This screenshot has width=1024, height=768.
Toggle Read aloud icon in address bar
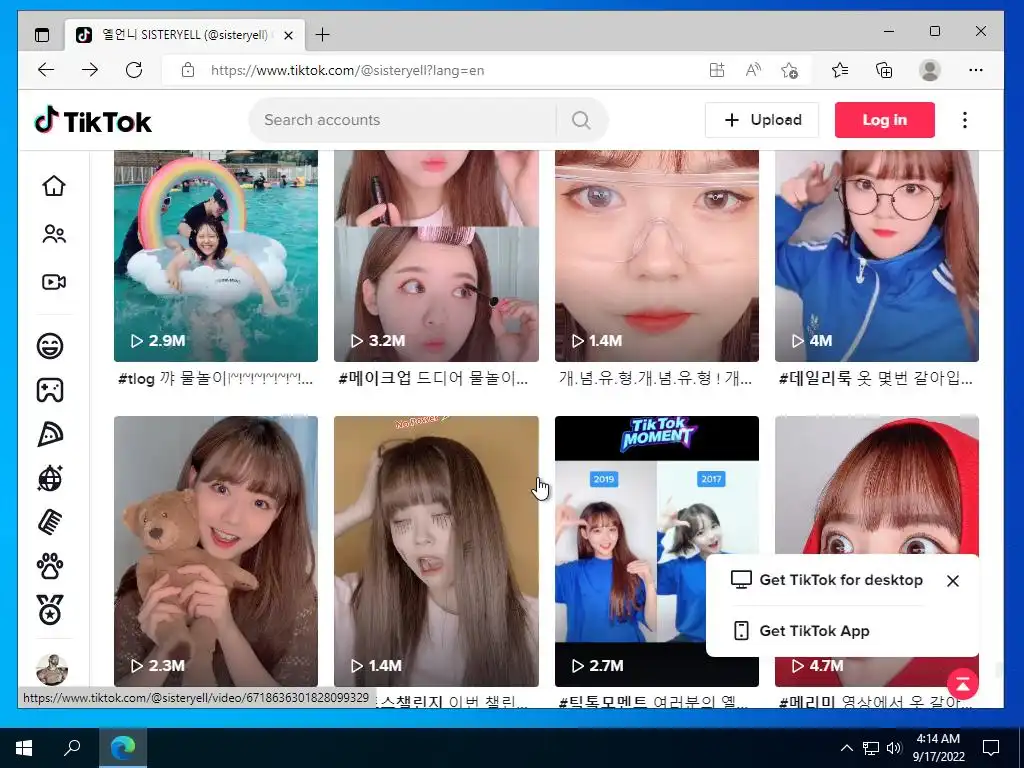tap(753, 70)
